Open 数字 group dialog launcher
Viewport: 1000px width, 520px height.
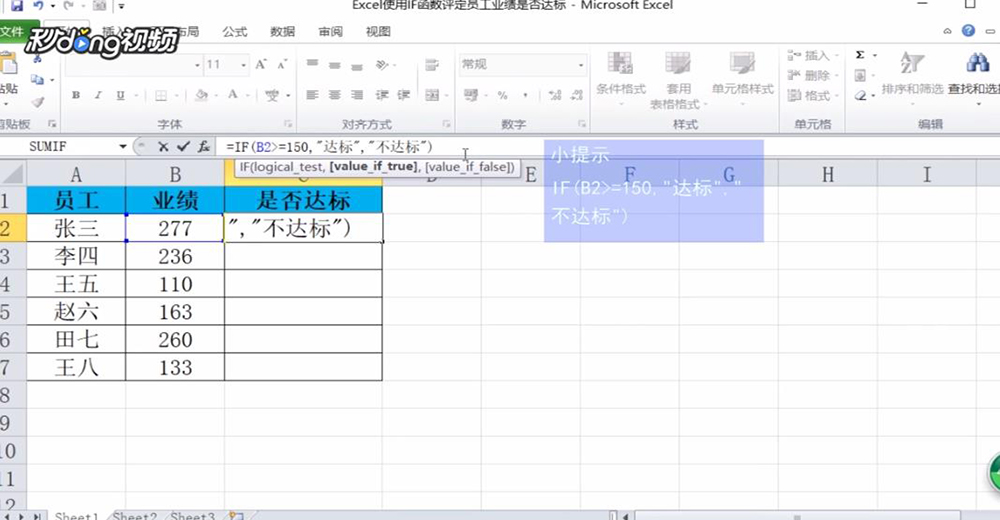click(582, 124)
